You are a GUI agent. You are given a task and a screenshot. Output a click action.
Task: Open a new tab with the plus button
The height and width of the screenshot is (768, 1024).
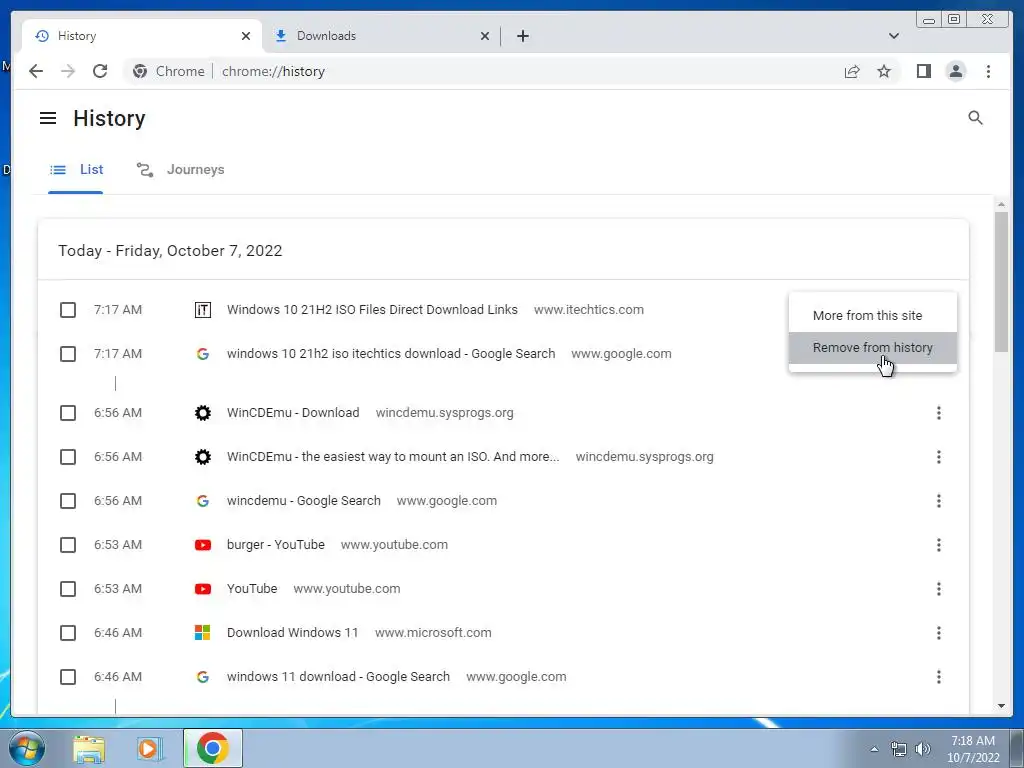[x=522, y=36]
